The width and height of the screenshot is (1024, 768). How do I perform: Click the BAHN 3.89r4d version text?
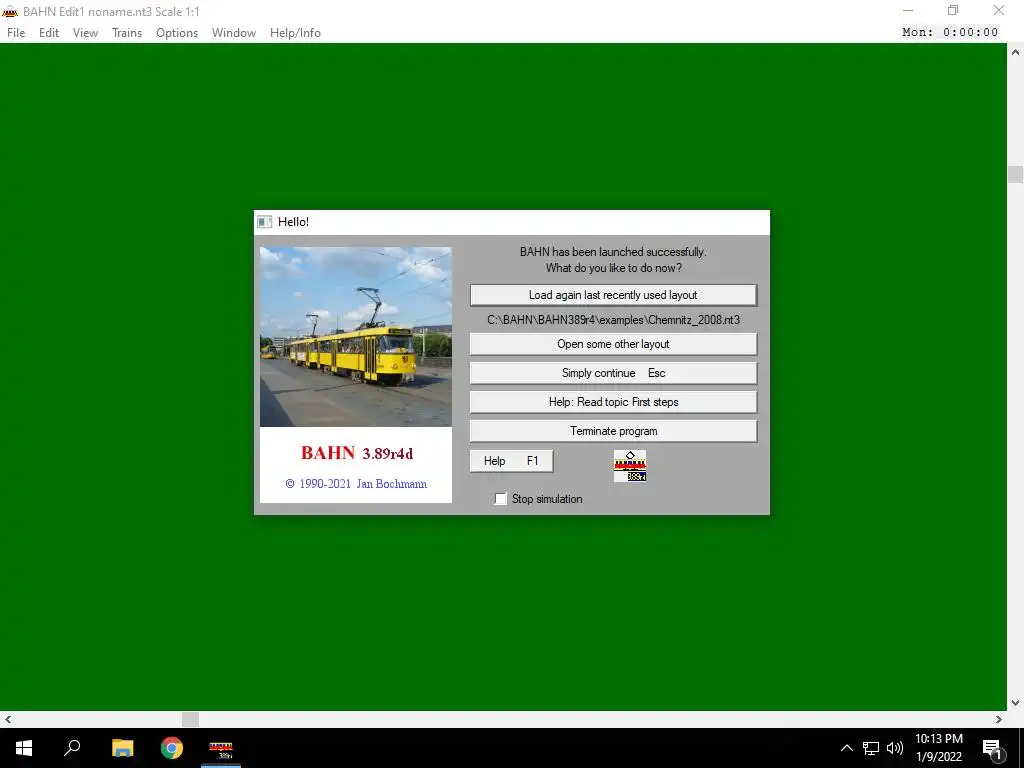[357, 453]
